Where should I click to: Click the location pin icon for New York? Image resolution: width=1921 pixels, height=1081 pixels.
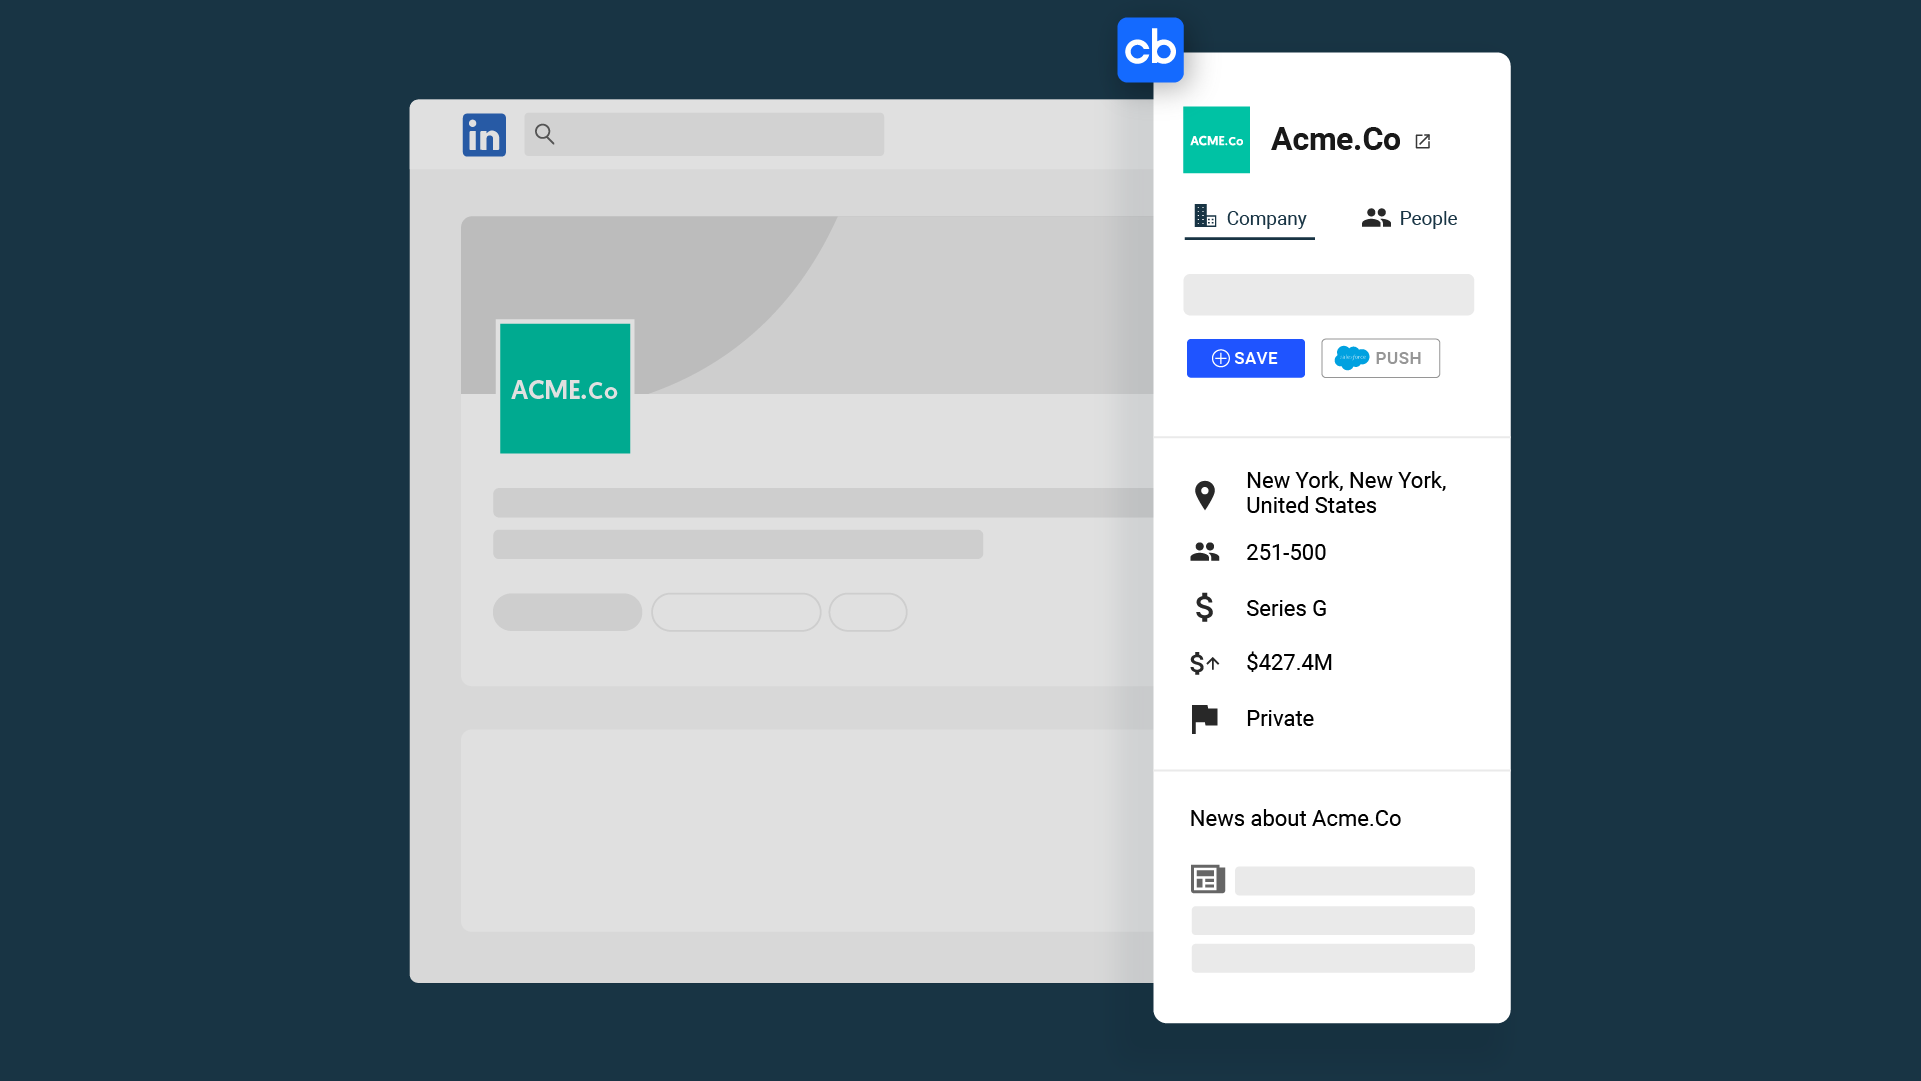1205,492
